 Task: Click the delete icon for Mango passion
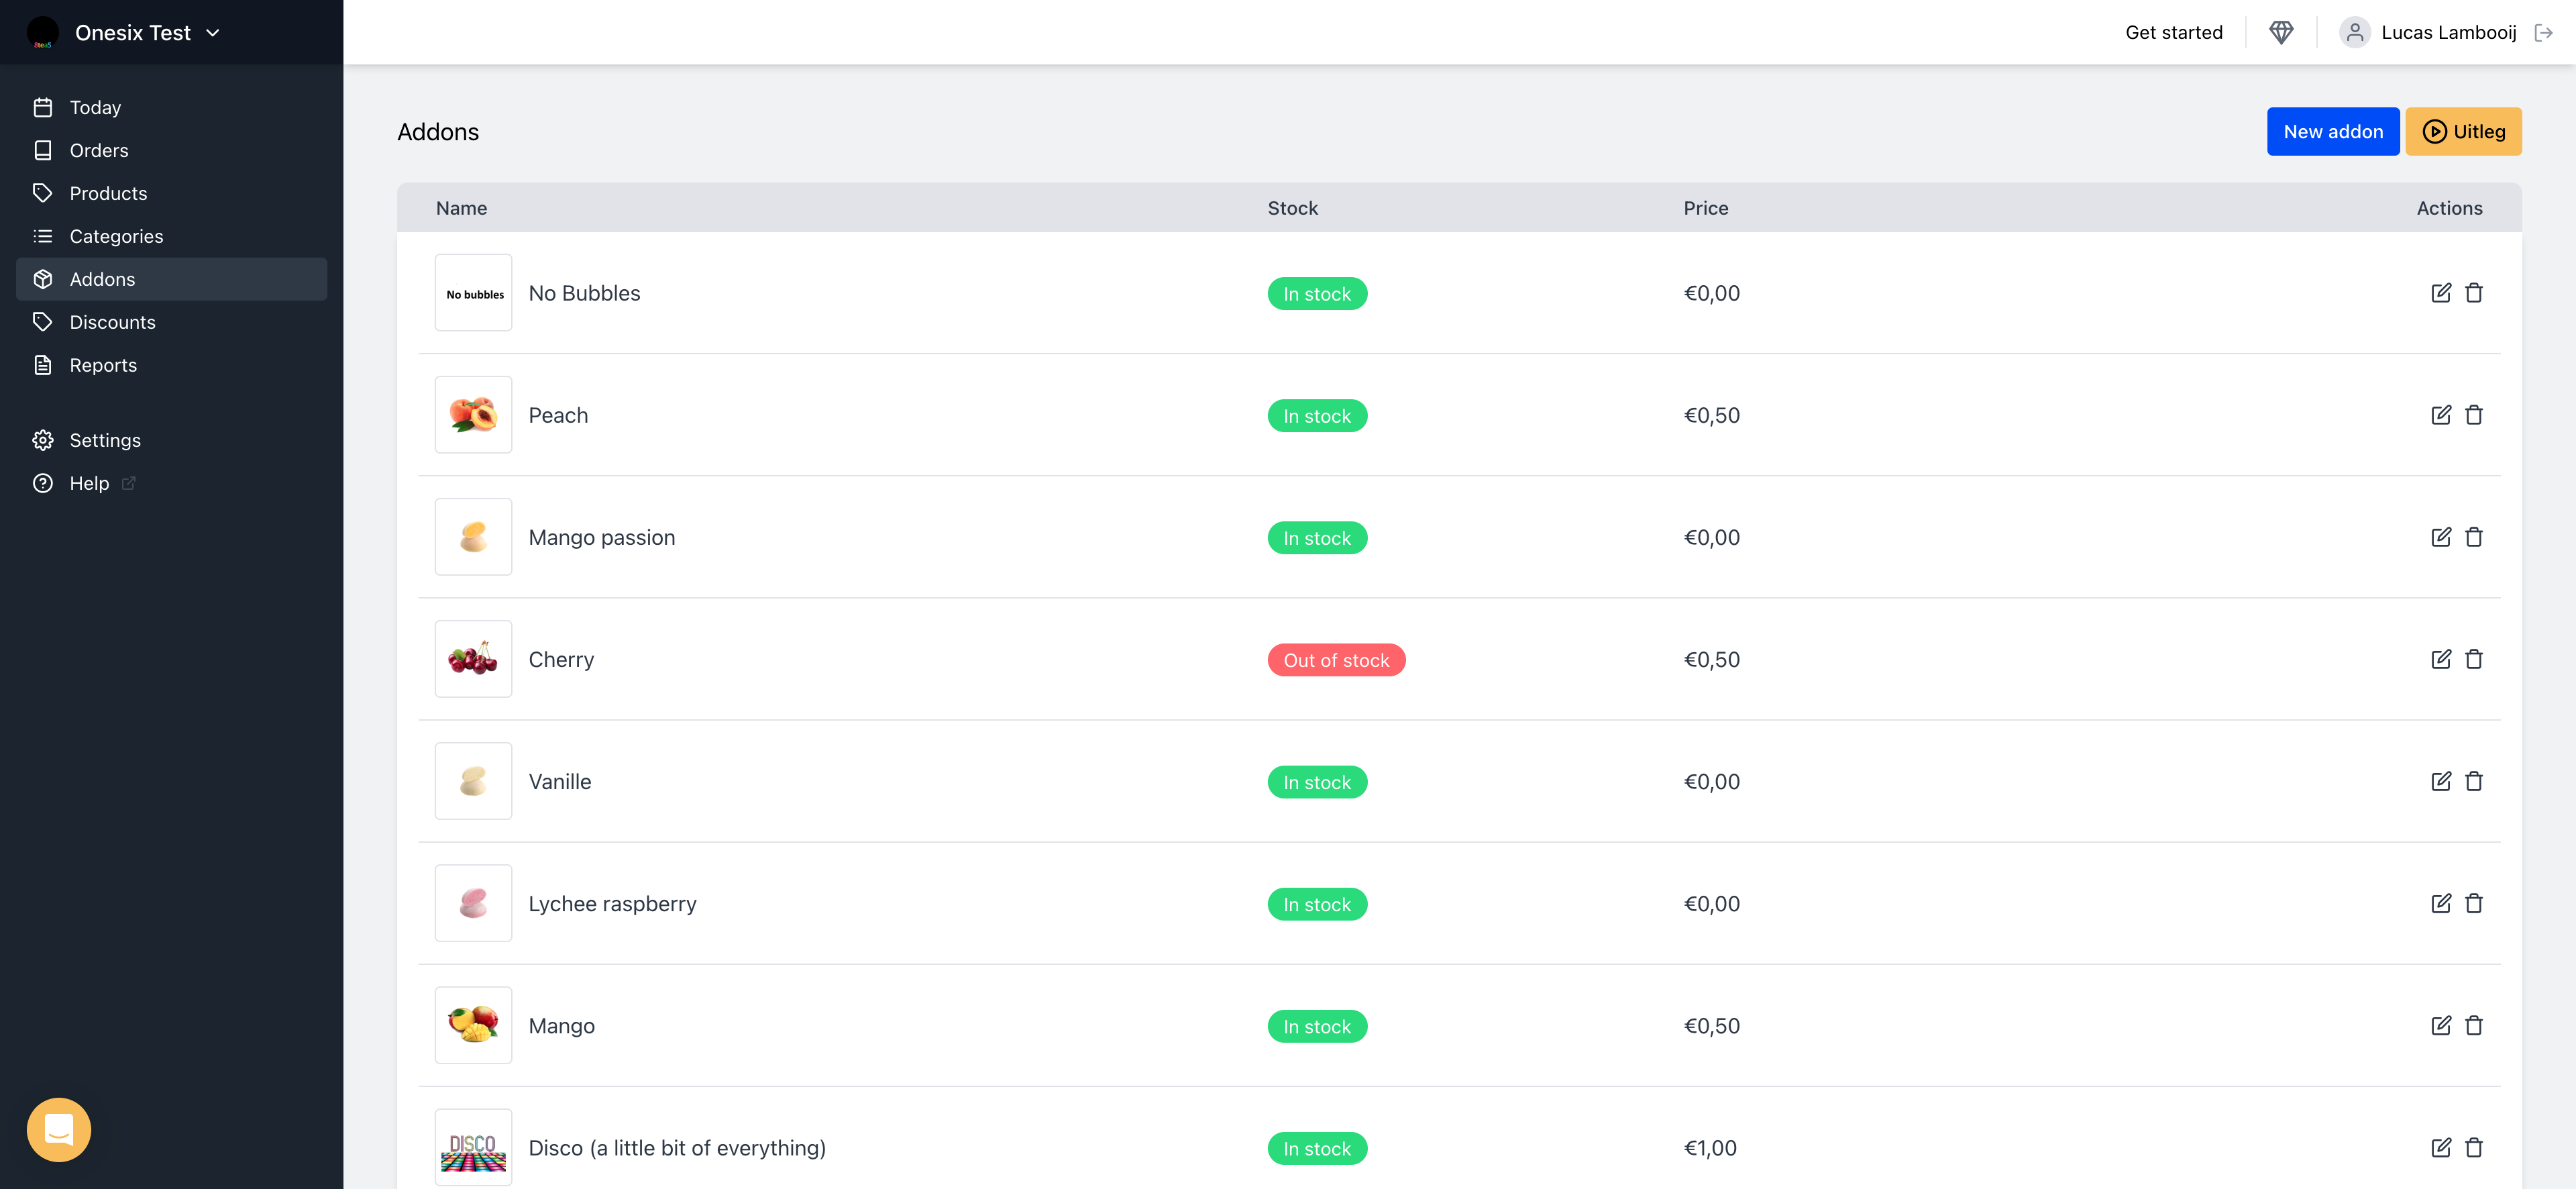(x=2474, y=537)
